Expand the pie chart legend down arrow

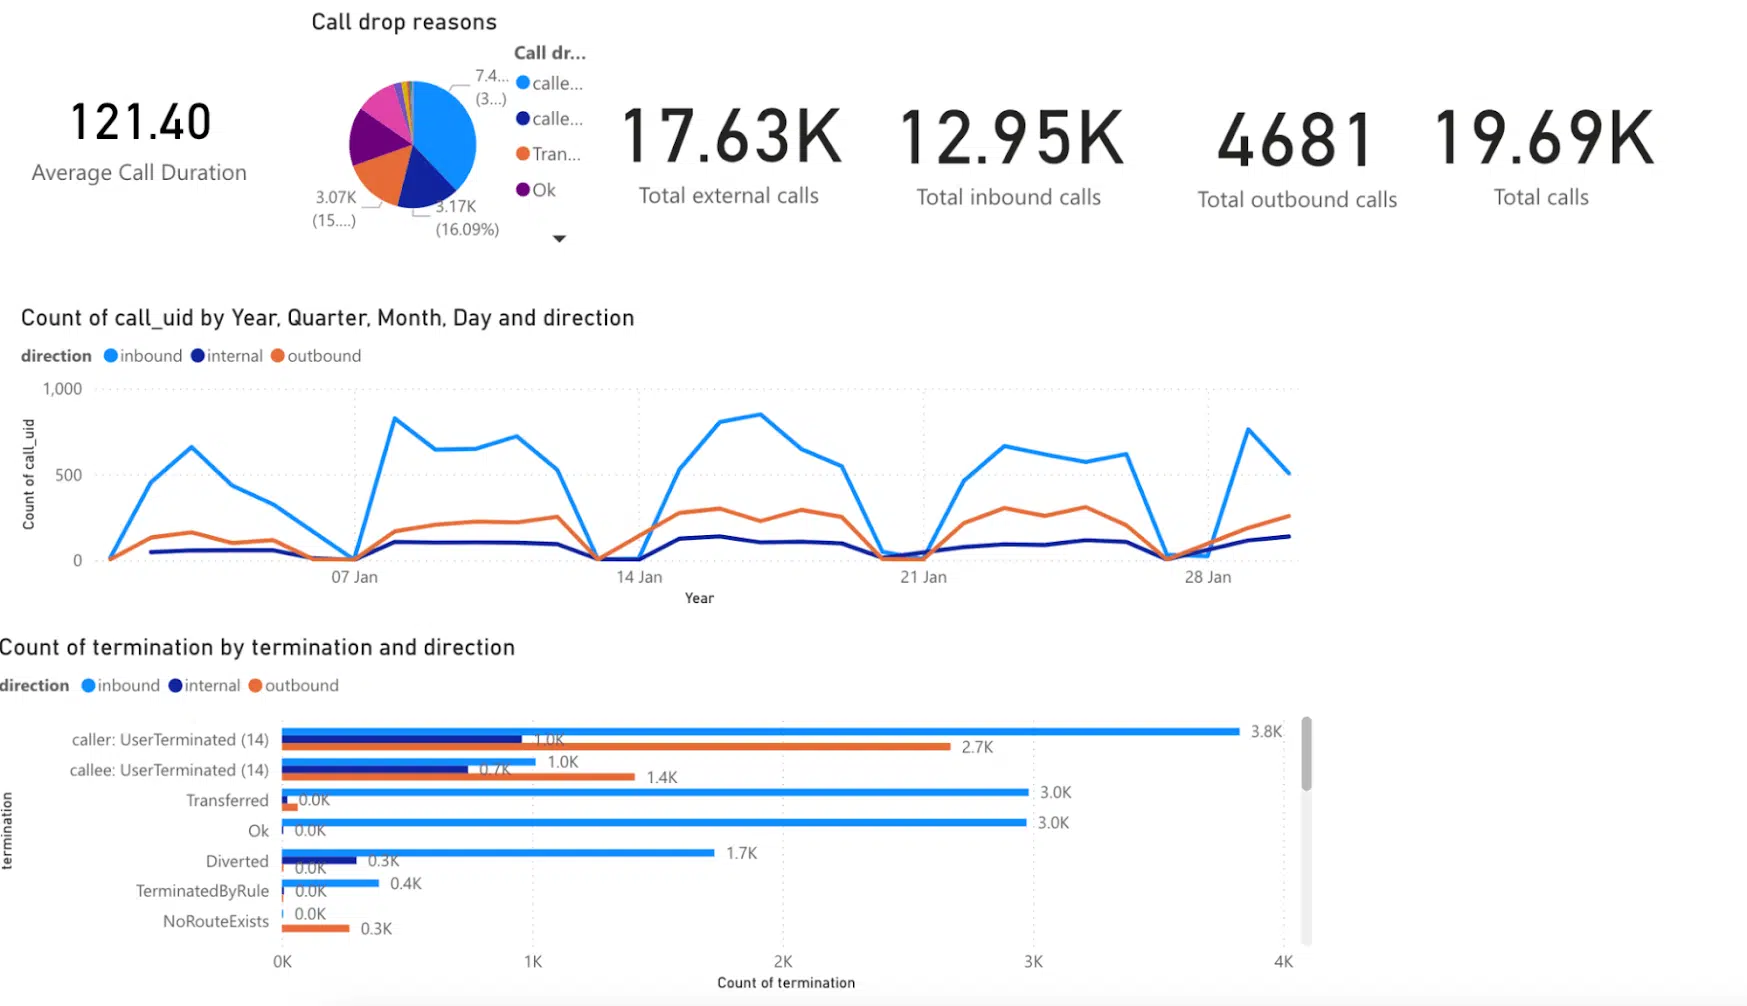click(559, 239)
